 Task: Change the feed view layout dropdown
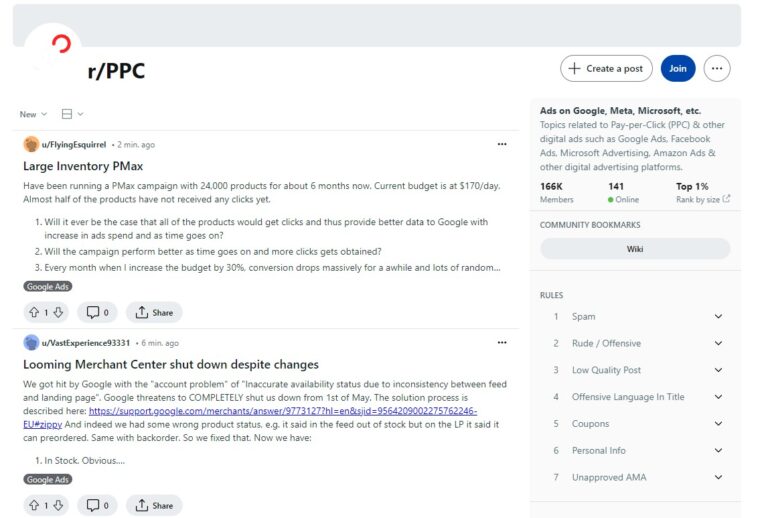(72, 114)
